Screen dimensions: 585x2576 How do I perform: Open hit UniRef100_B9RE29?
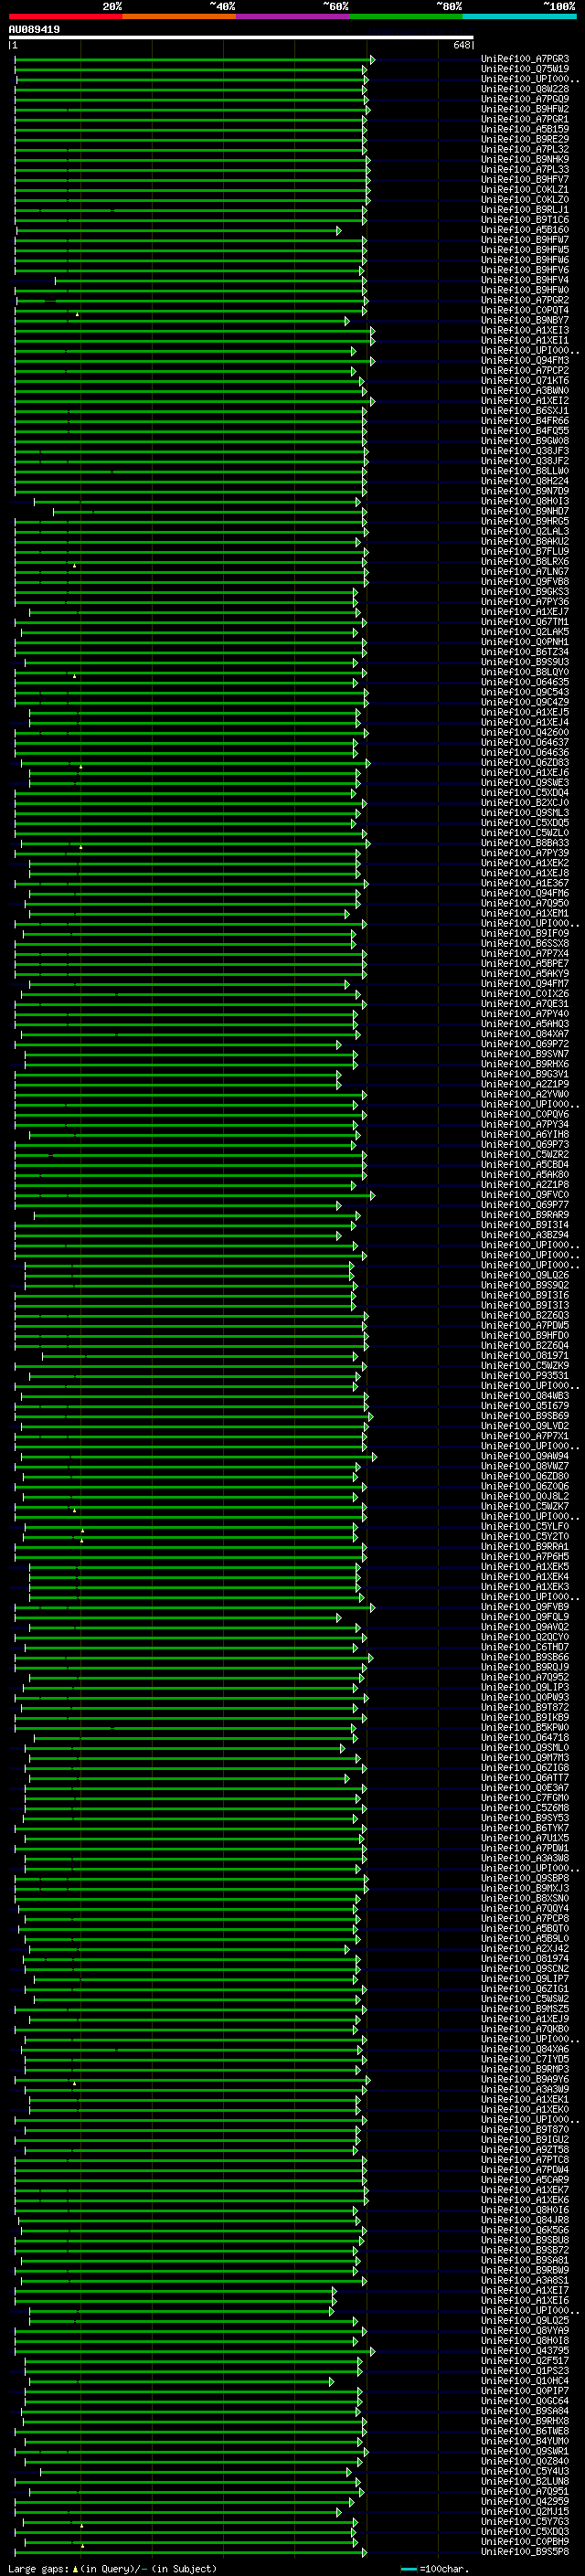pyautogui.click(x=525, y=139)
